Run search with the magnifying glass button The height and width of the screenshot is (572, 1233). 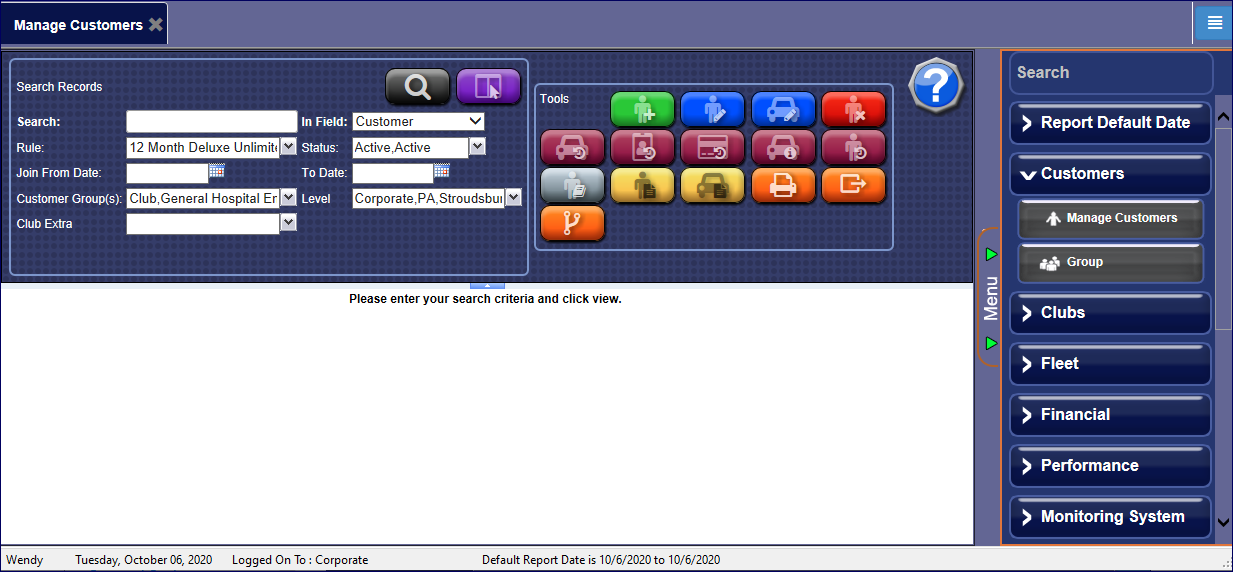click(x=417, y=87)
